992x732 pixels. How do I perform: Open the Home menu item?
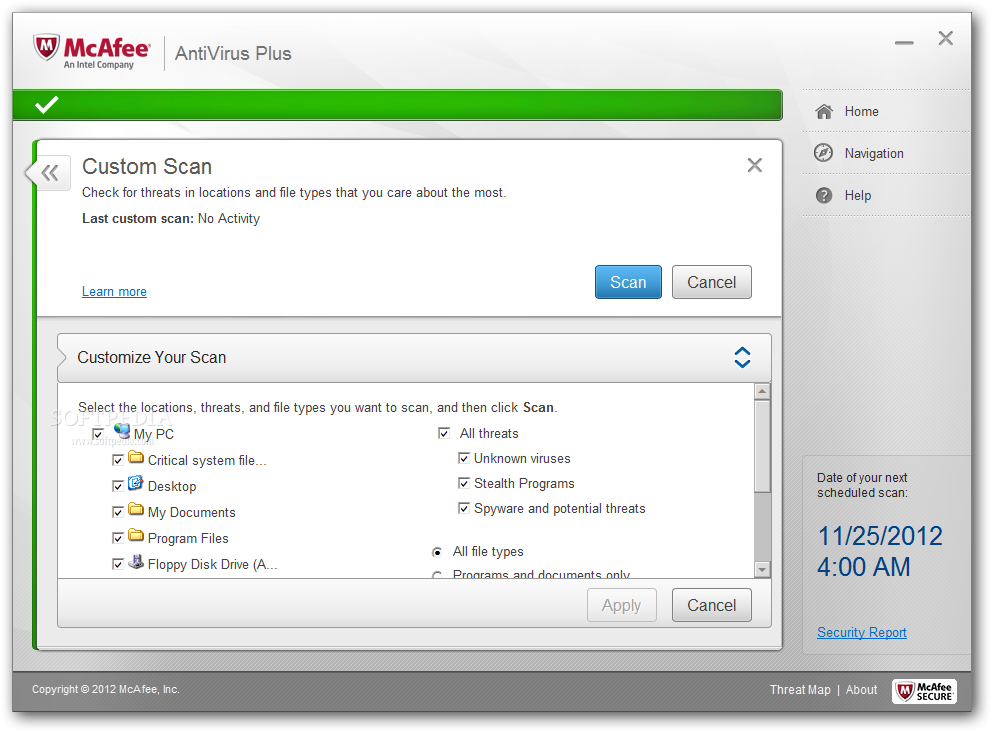[886, 111]
